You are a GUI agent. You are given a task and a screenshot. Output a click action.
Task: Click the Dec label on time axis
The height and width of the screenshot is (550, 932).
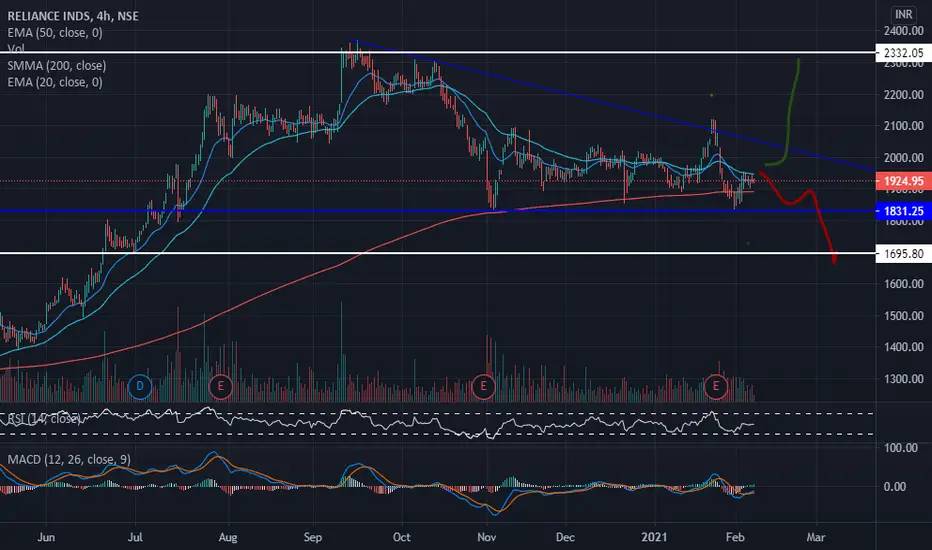click(x=565, y=537)
